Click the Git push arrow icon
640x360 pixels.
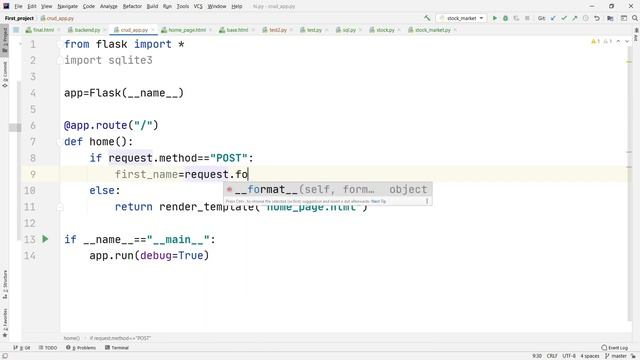pyautogui.click(x=575, y=18)
